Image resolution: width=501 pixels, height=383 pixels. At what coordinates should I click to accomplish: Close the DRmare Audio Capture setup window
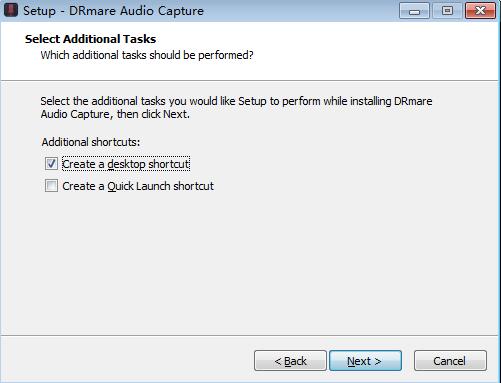point(480,11)
